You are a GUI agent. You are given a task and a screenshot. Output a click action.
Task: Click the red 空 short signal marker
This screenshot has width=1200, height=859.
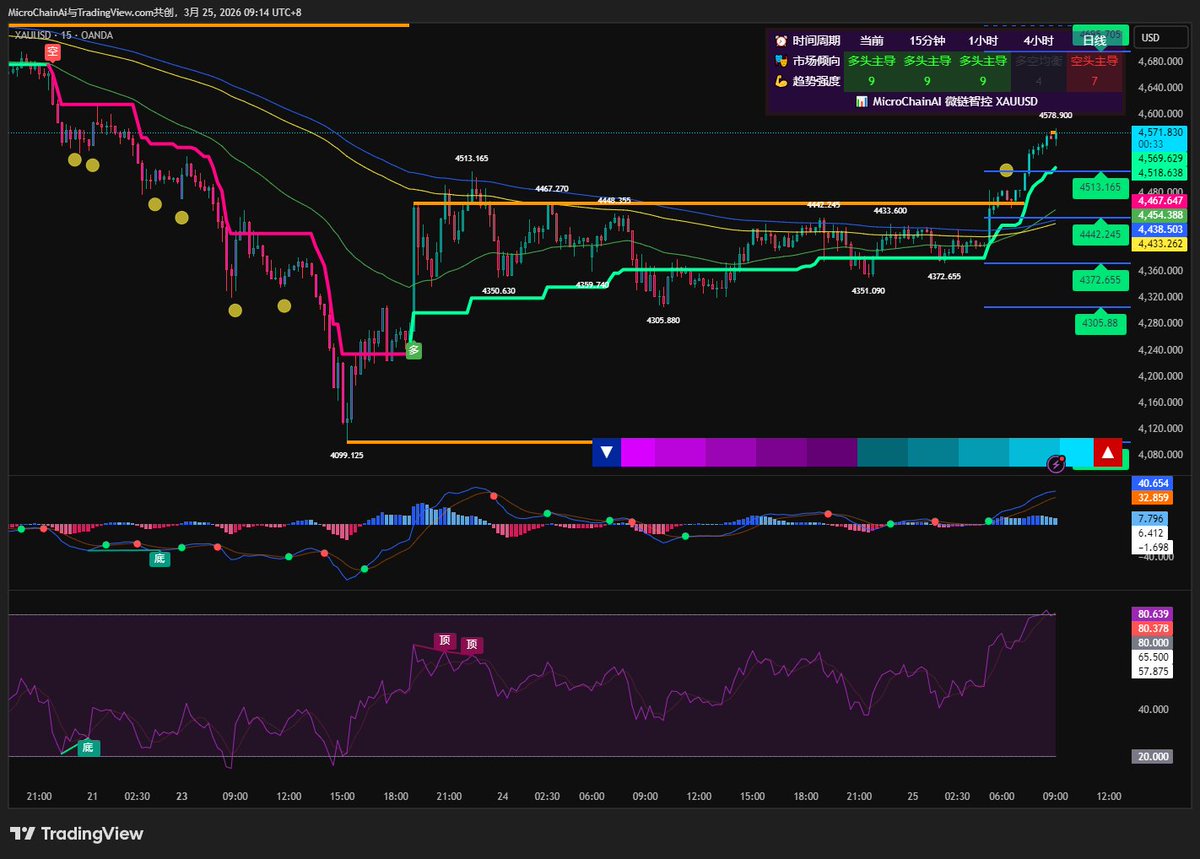(x=52, y=53)
